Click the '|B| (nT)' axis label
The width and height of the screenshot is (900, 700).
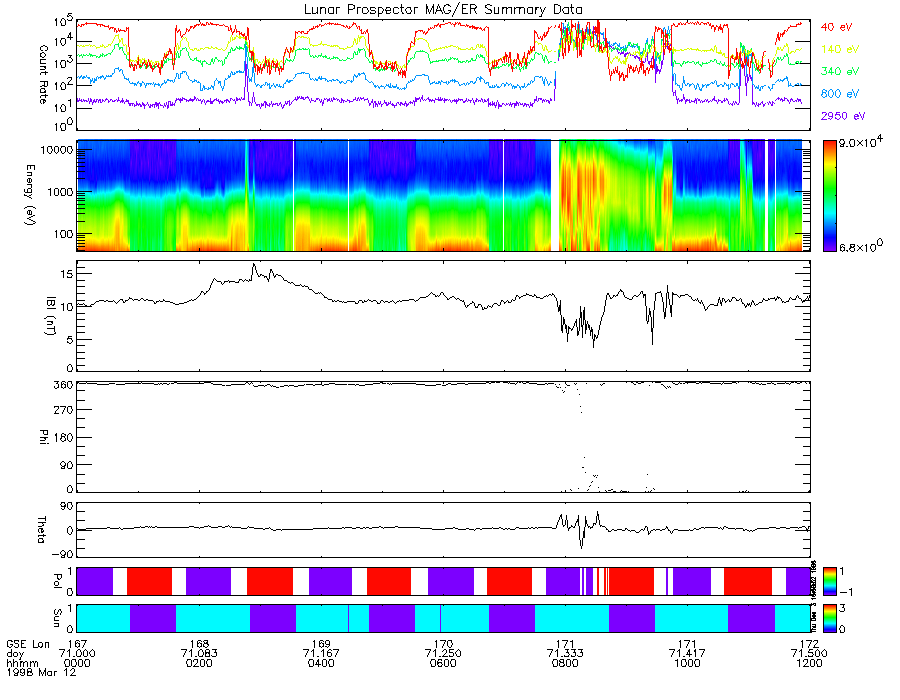coord(49,316)
